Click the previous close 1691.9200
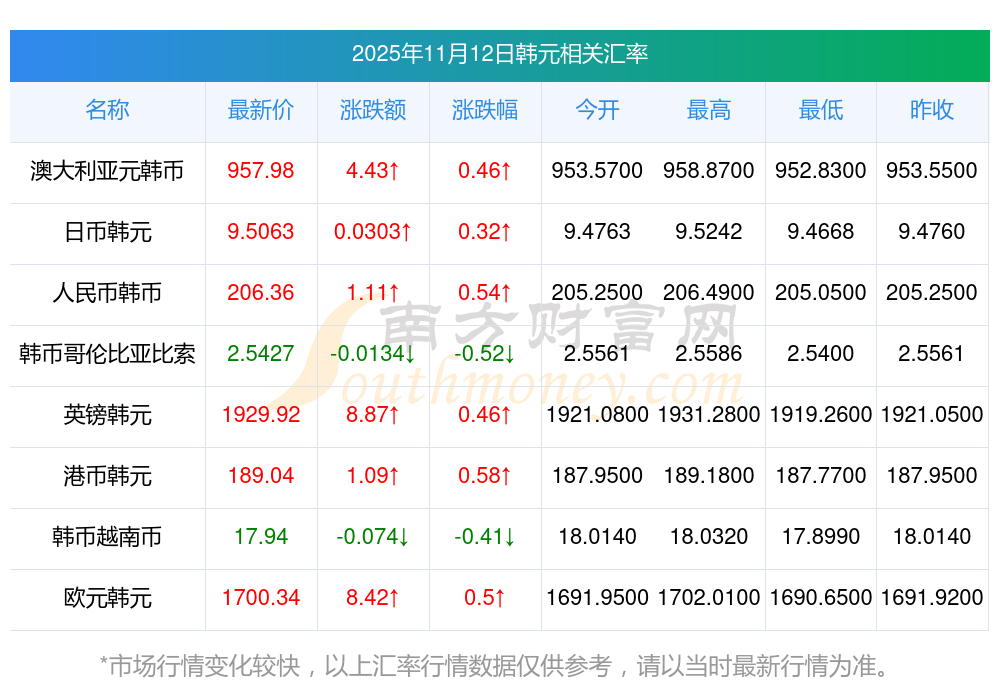Screen dimensions: 1000x697 pos(932,598)
